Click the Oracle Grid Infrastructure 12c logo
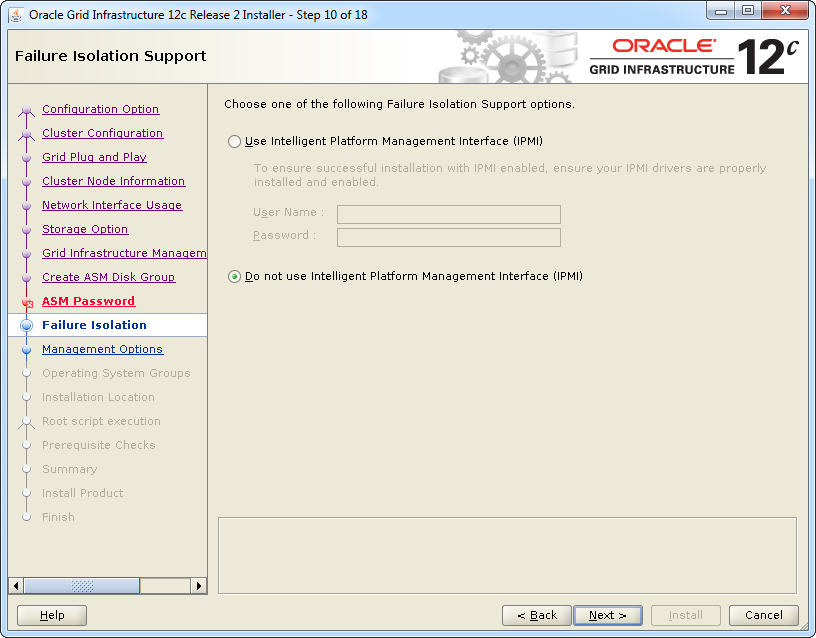 point(694,57)
